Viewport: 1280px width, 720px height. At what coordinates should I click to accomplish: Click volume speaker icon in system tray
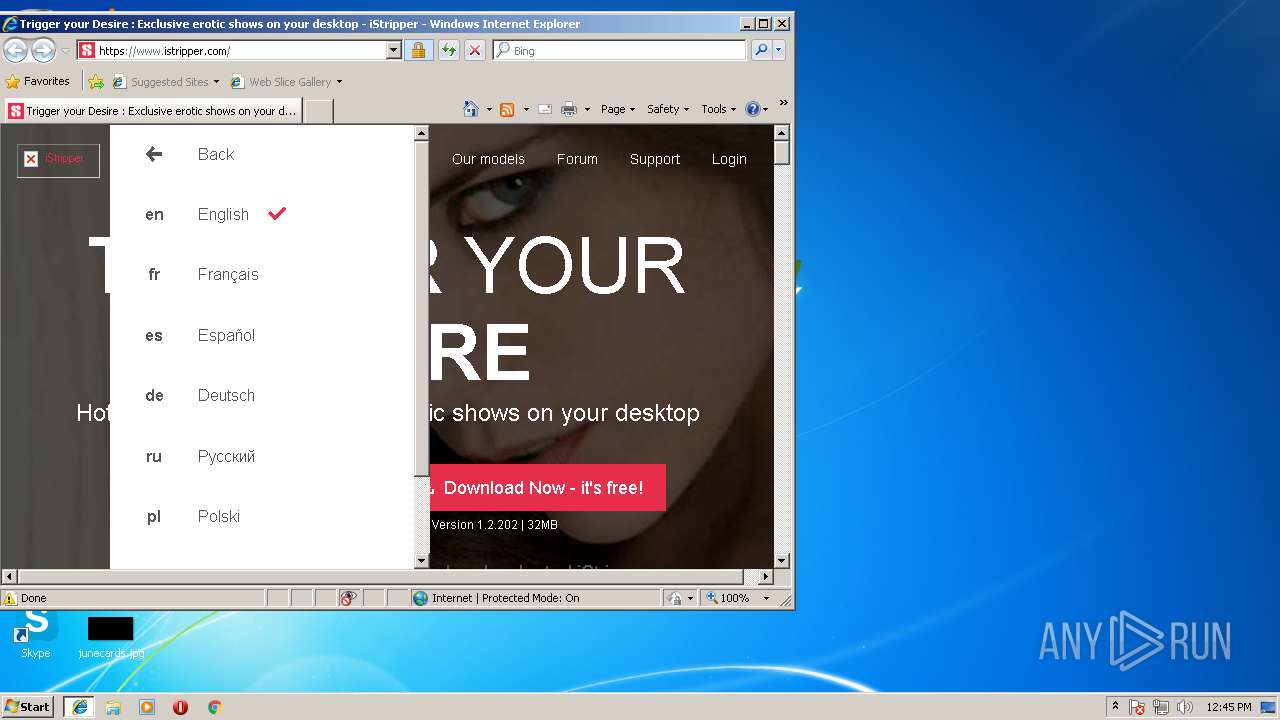1185,707
